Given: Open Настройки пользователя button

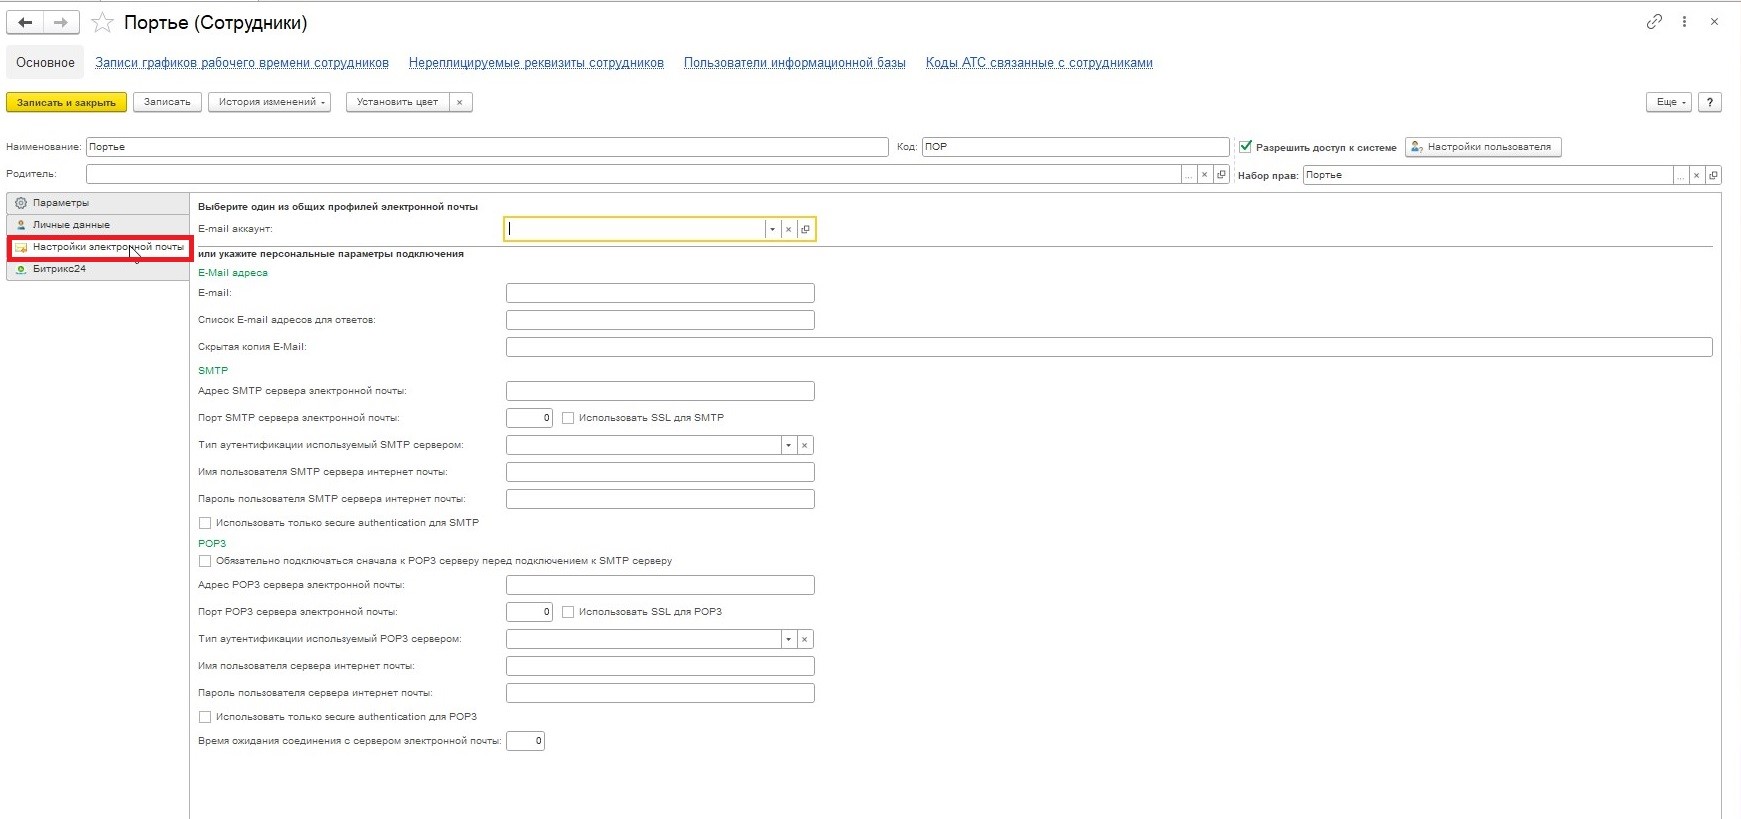Looking at the screenshot, I should [x=1483, y=147].
